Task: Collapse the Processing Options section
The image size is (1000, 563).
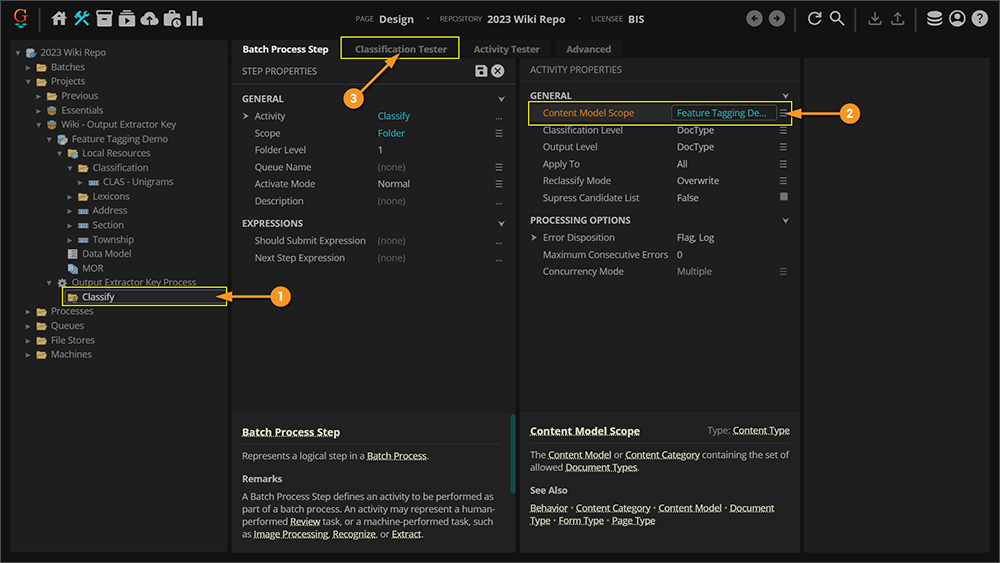Action: coord(786,220)
